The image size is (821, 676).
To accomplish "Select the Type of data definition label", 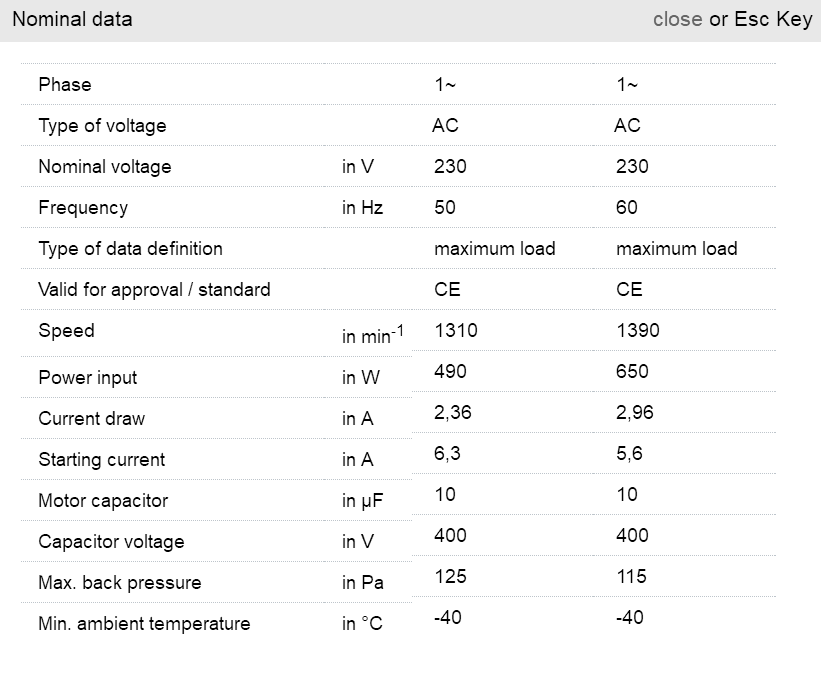I will pyautogui.click(x=130, y=249).
